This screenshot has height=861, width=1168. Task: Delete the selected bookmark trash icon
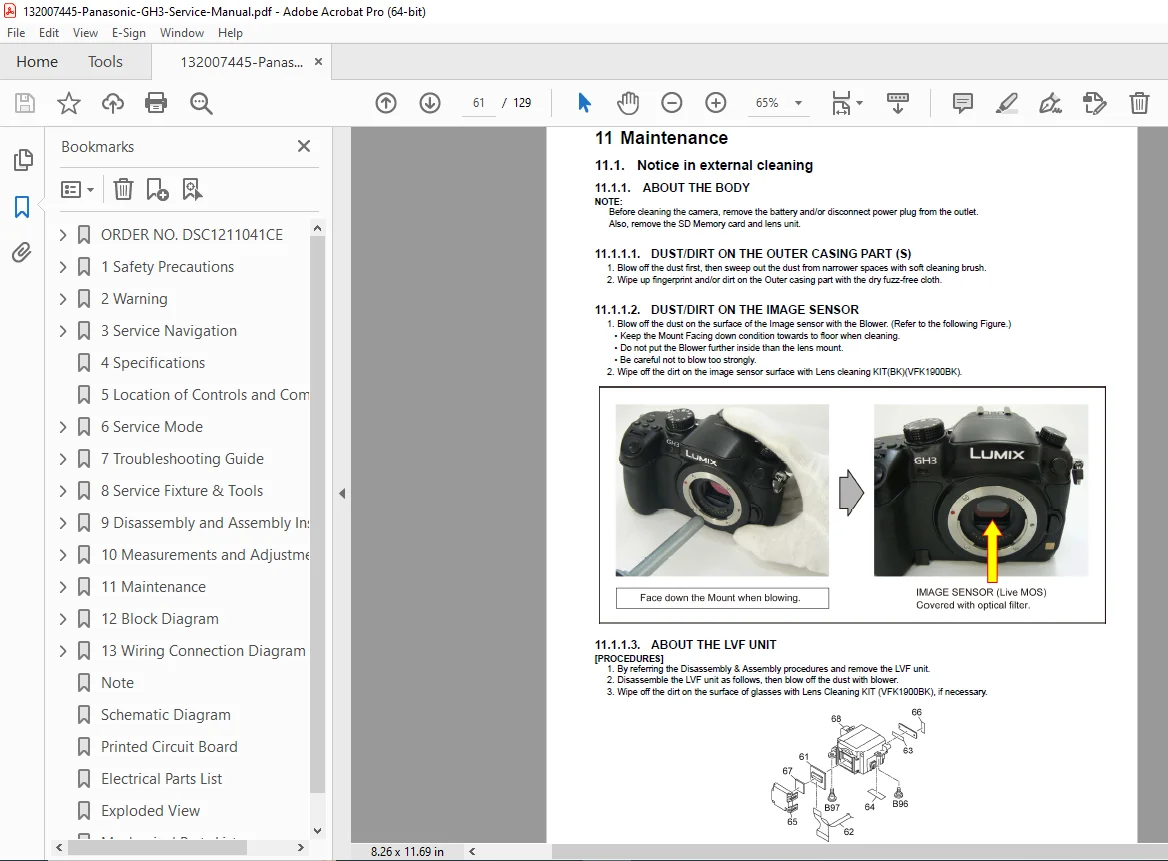[123, 189]
